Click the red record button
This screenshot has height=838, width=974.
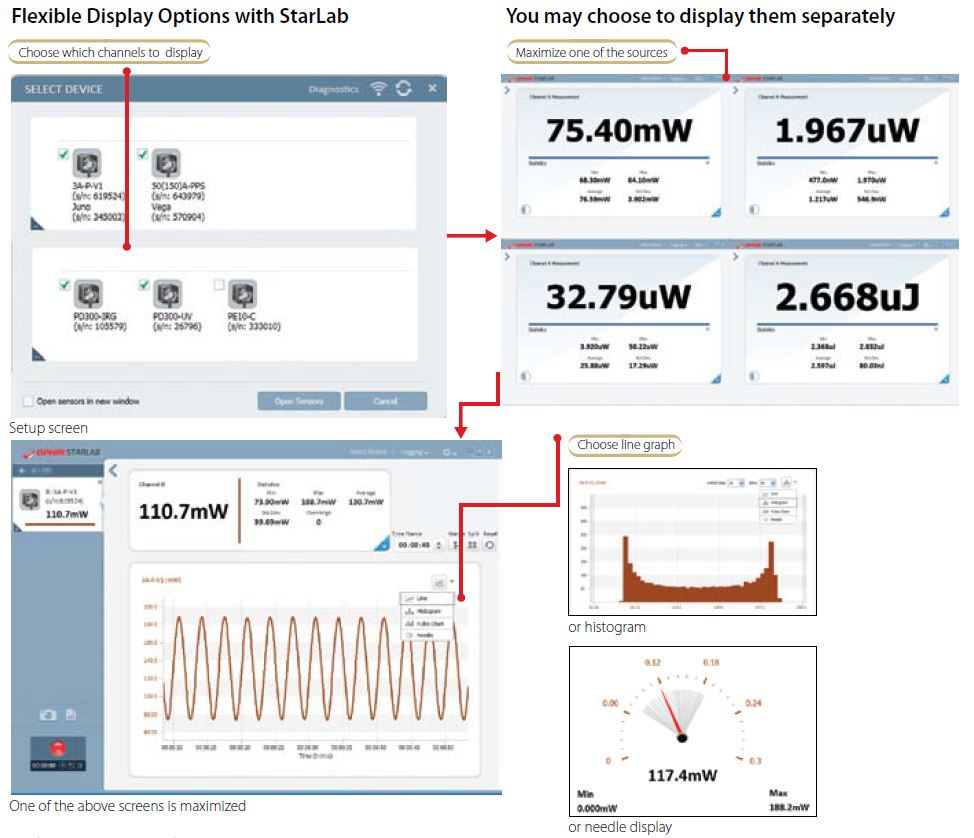coord(58,747)
